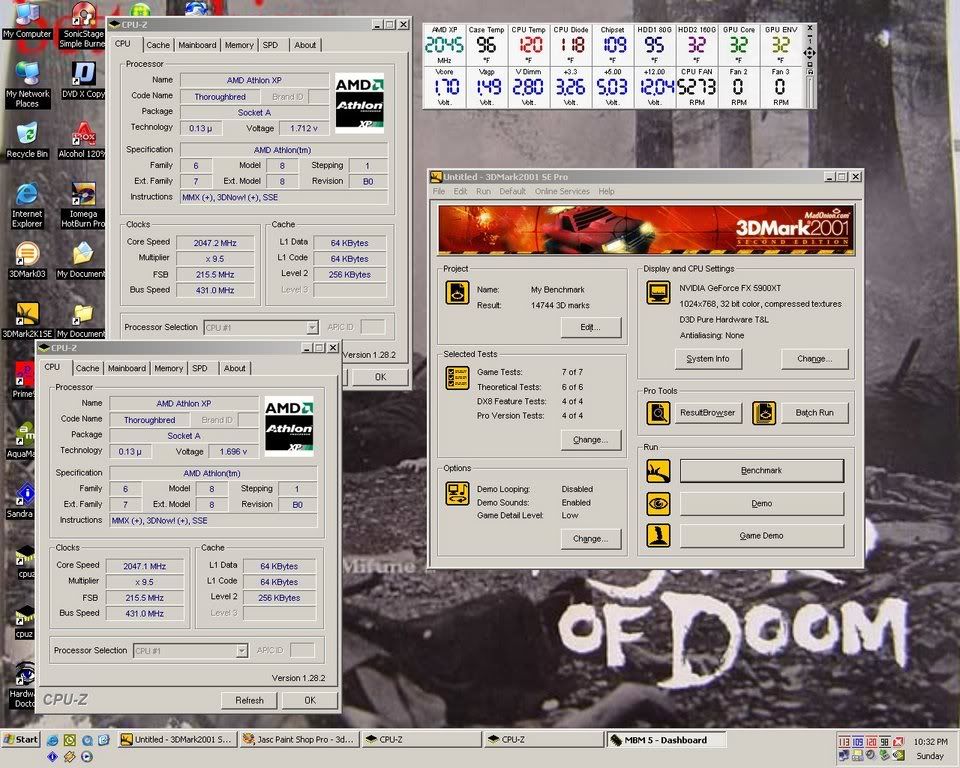Click Change... under Options section
This screenshot has width=960, height=768.
[x=591, y=539]
